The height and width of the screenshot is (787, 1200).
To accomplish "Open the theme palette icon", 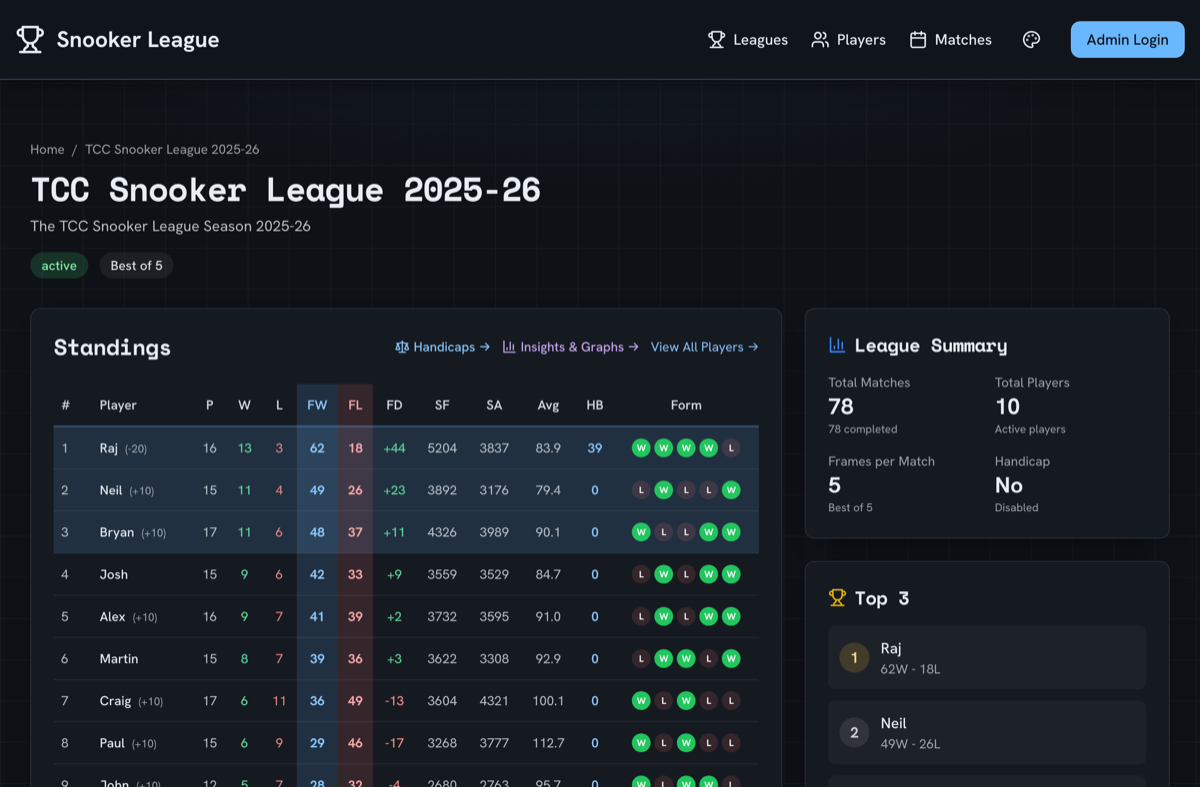I will 1032,40.
